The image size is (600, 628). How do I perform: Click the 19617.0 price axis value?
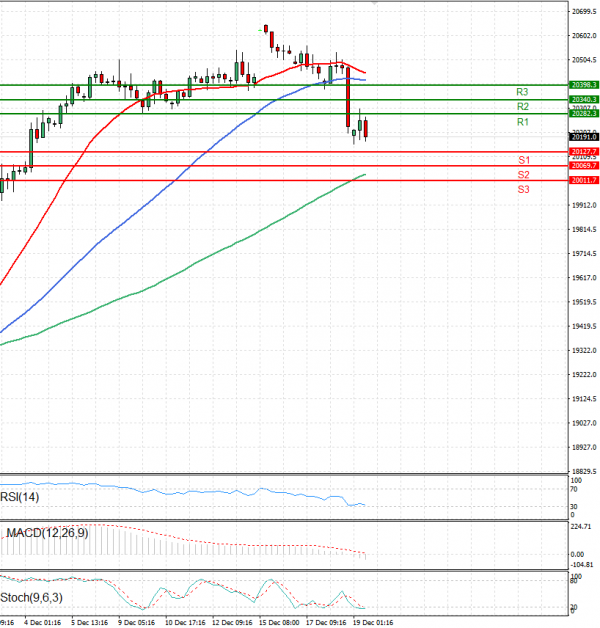point(584,278)
